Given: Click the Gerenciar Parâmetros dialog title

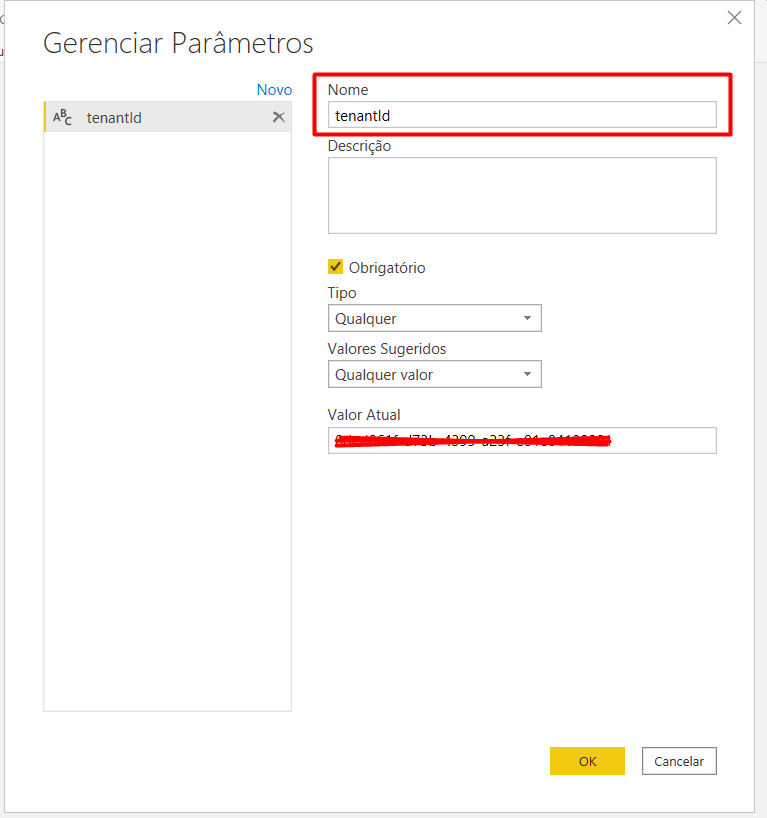Looking at the screenshot, I should pos(178,44).
